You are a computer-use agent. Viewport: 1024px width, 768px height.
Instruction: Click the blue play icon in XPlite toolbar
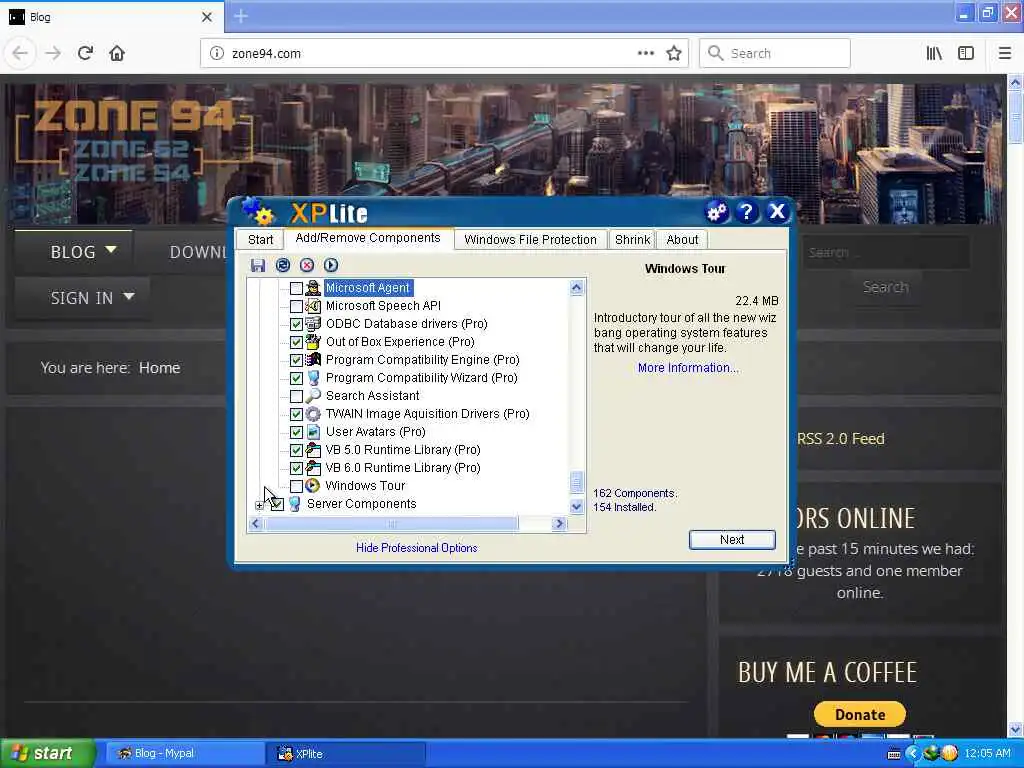(x=331, y=265)
